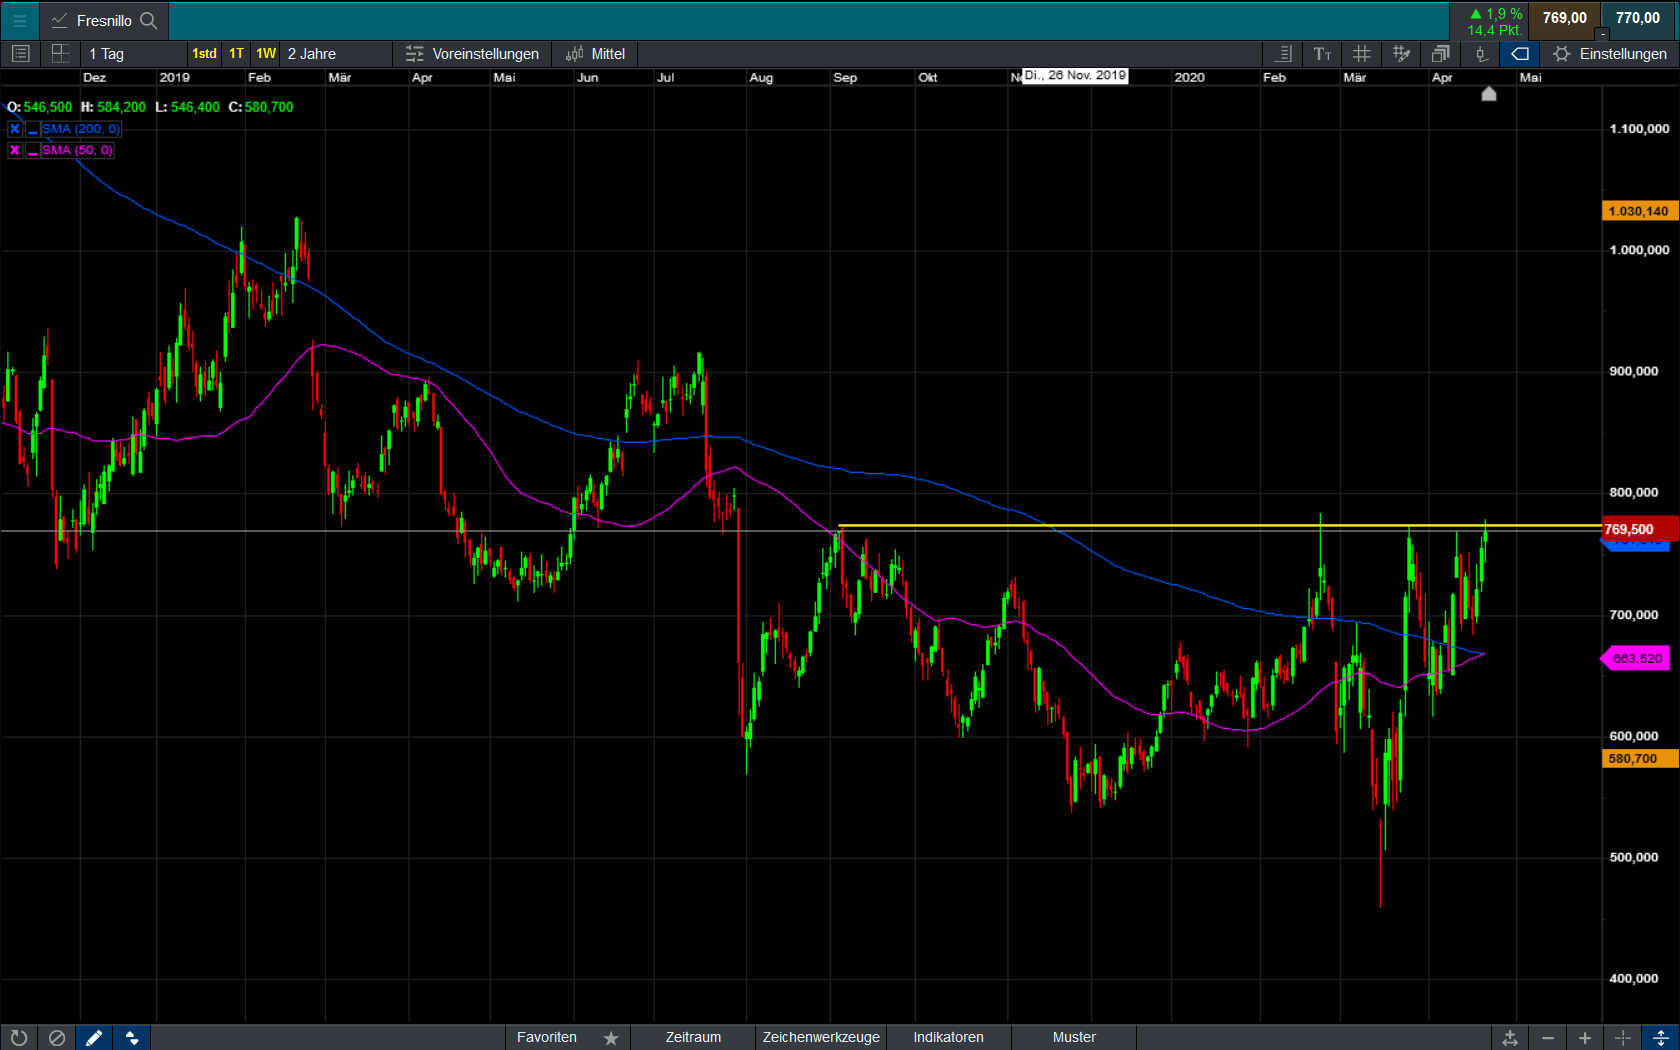Viewport: 1680px width, 1050px height.
Task: Click the reset/refresh chart icon
Action: tap(19, 1037)
